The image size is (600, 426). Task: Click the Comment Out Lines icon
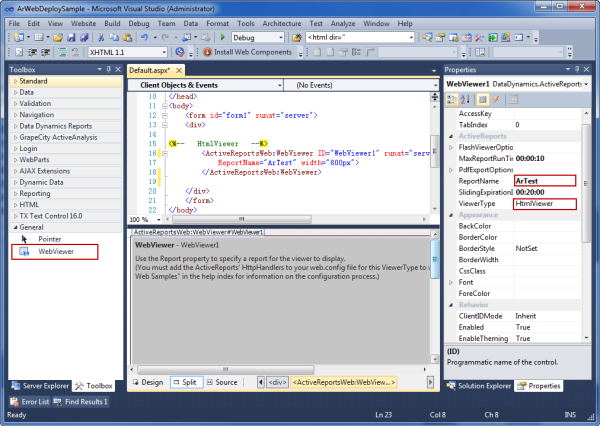[x=62, y=52]
